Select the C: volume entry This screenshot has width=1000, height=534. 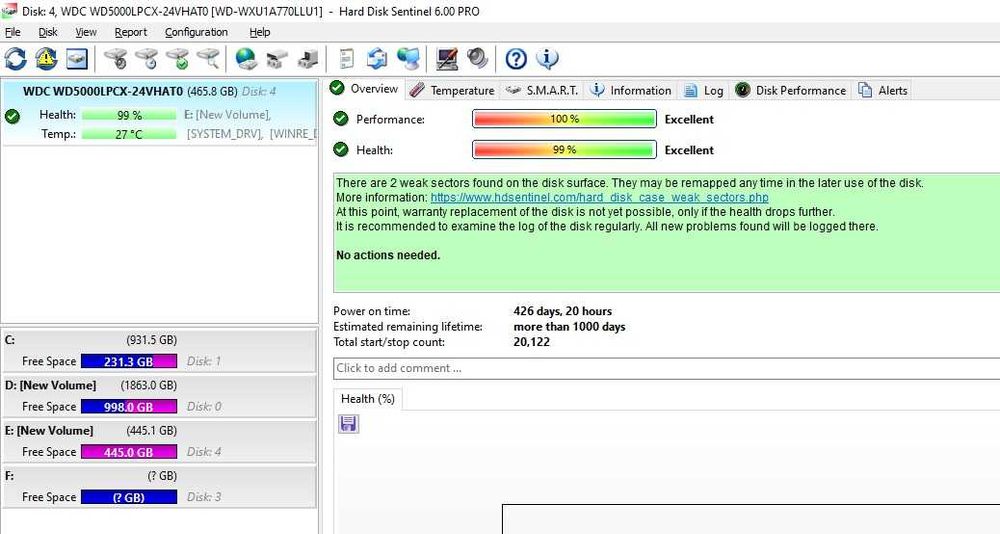pos(159,350)
